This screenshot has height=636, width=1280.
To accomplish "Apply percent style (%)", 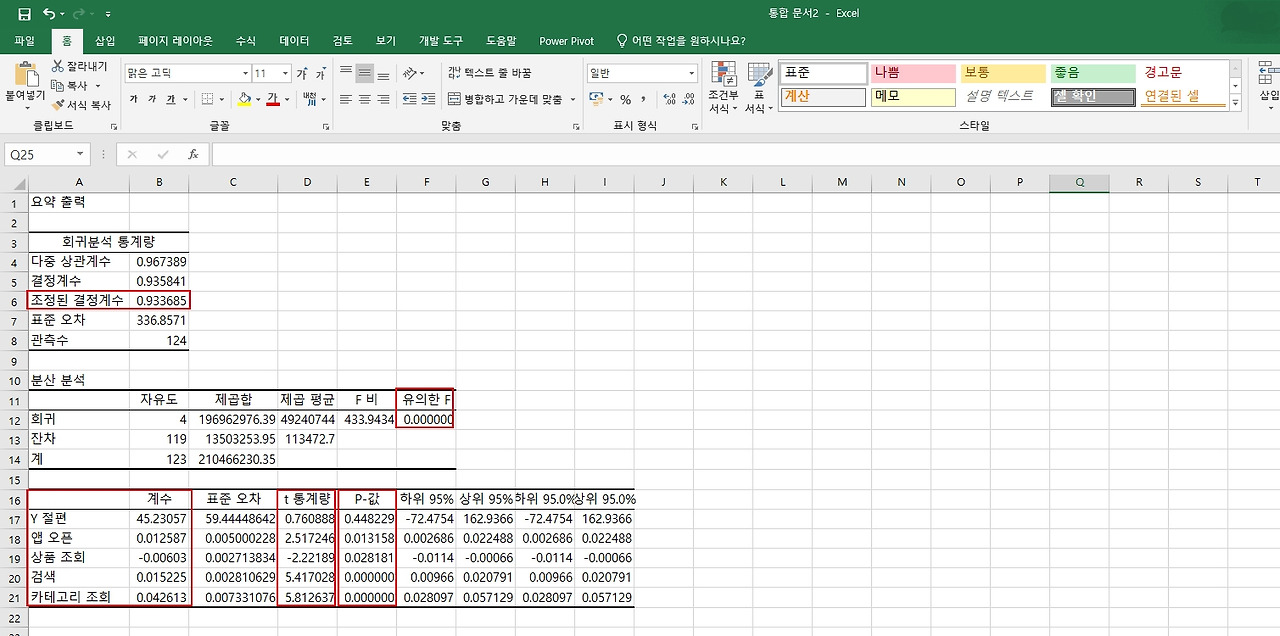I will click(x=626, y=99).
